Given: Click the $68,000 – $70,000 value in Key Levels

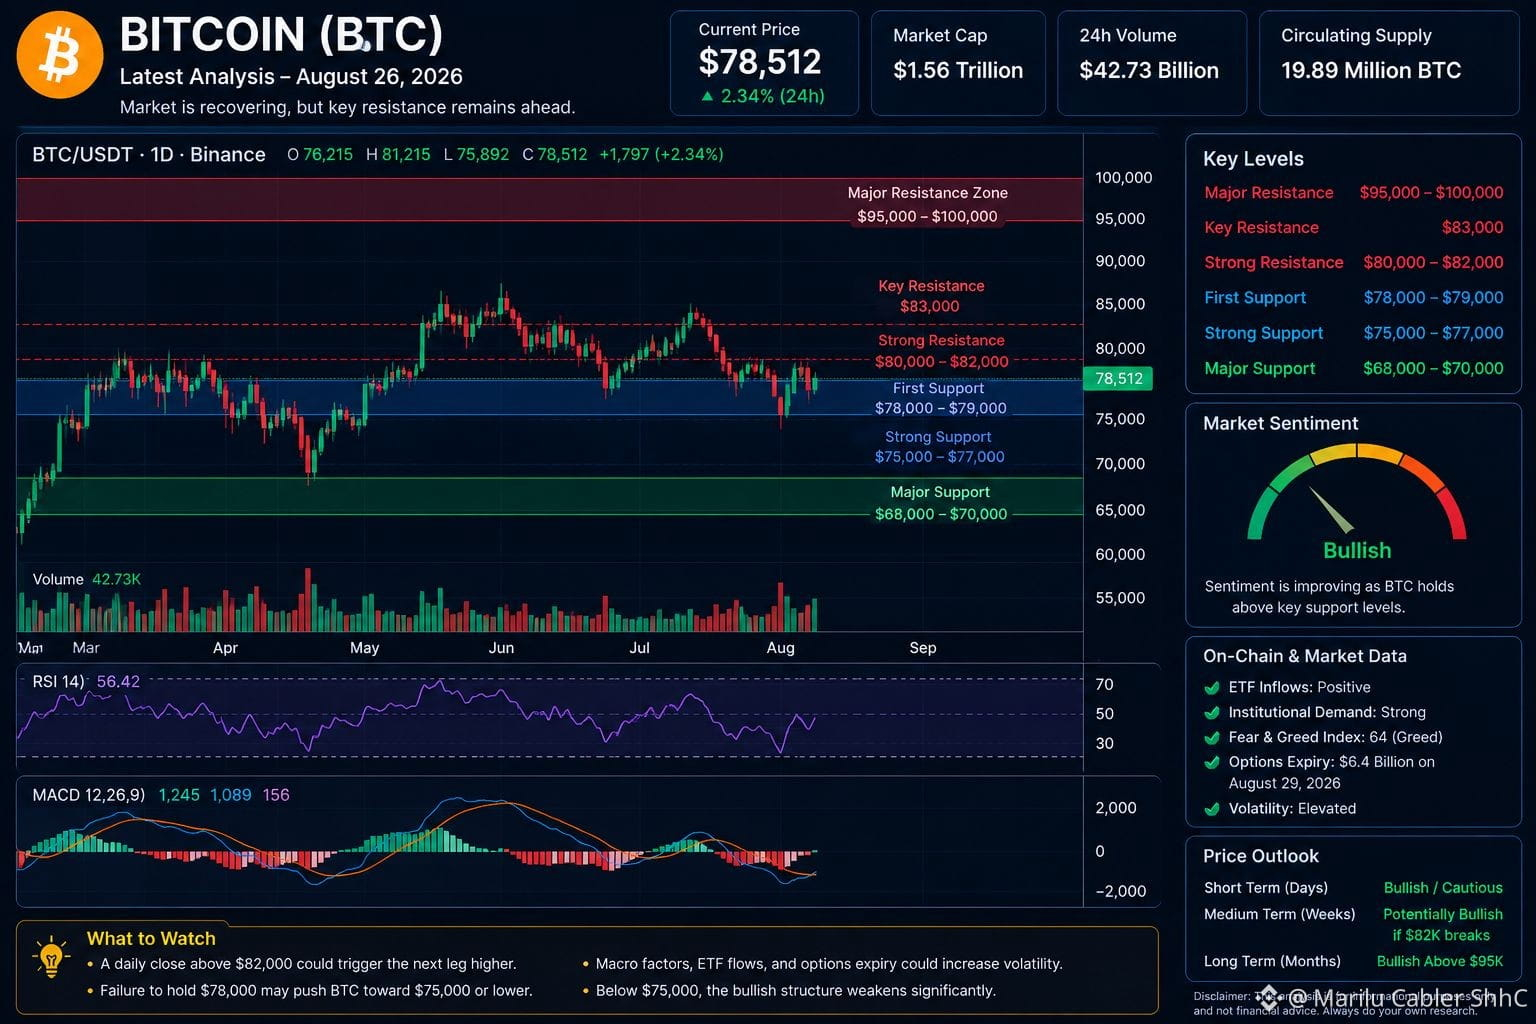Looking at the screenshot, I should pyautogui.click(x=1433, y=369).
